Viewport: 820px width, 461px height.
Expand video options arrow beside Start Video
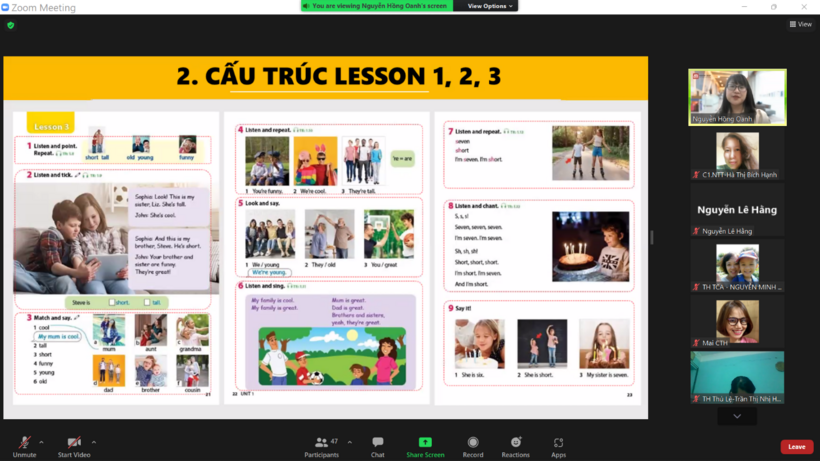(x=94, y=442)
